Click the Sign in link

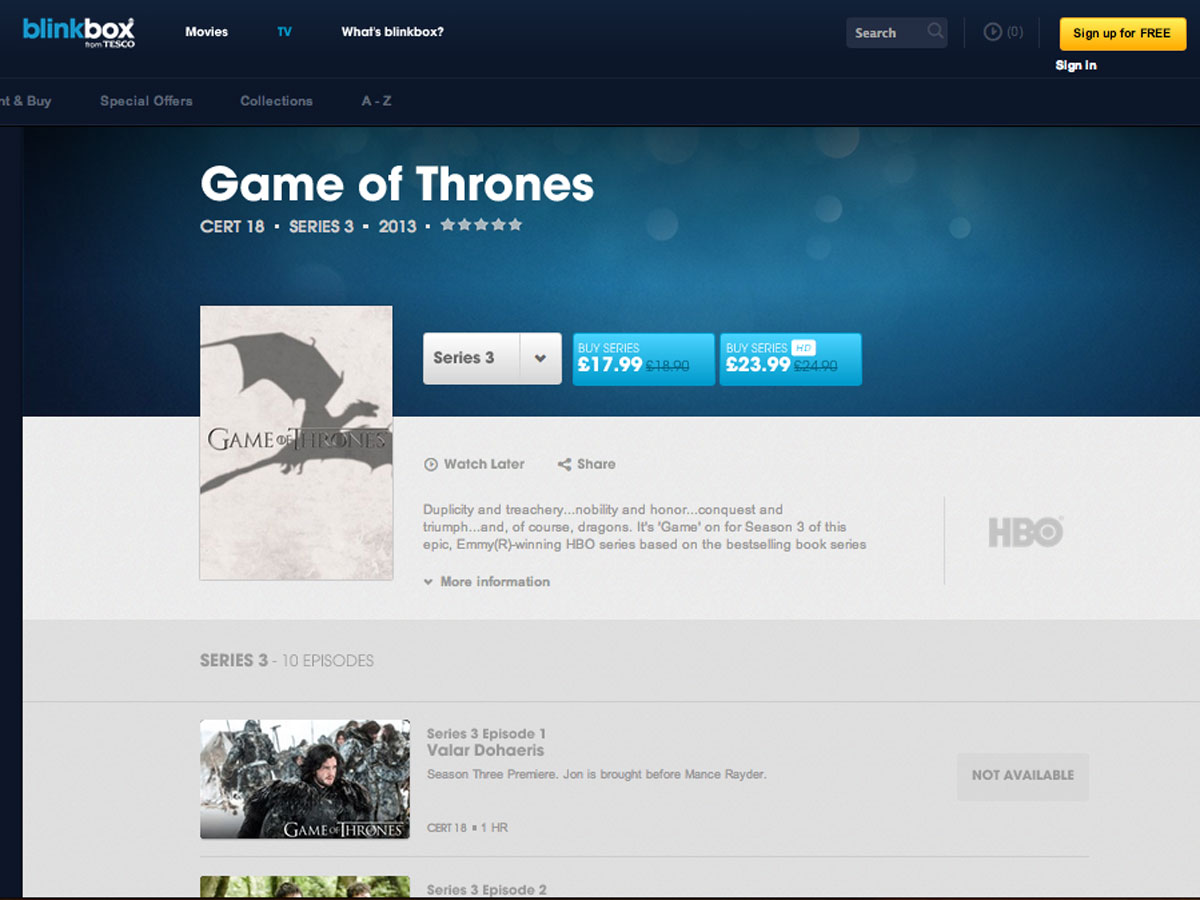pos(1076,65)
